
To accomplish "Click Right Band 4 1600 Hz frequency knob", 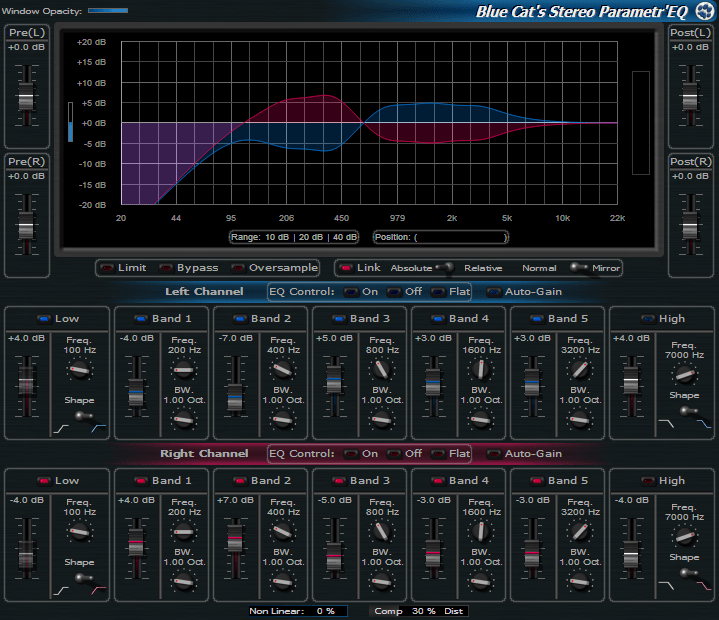I will coord(481,531).
